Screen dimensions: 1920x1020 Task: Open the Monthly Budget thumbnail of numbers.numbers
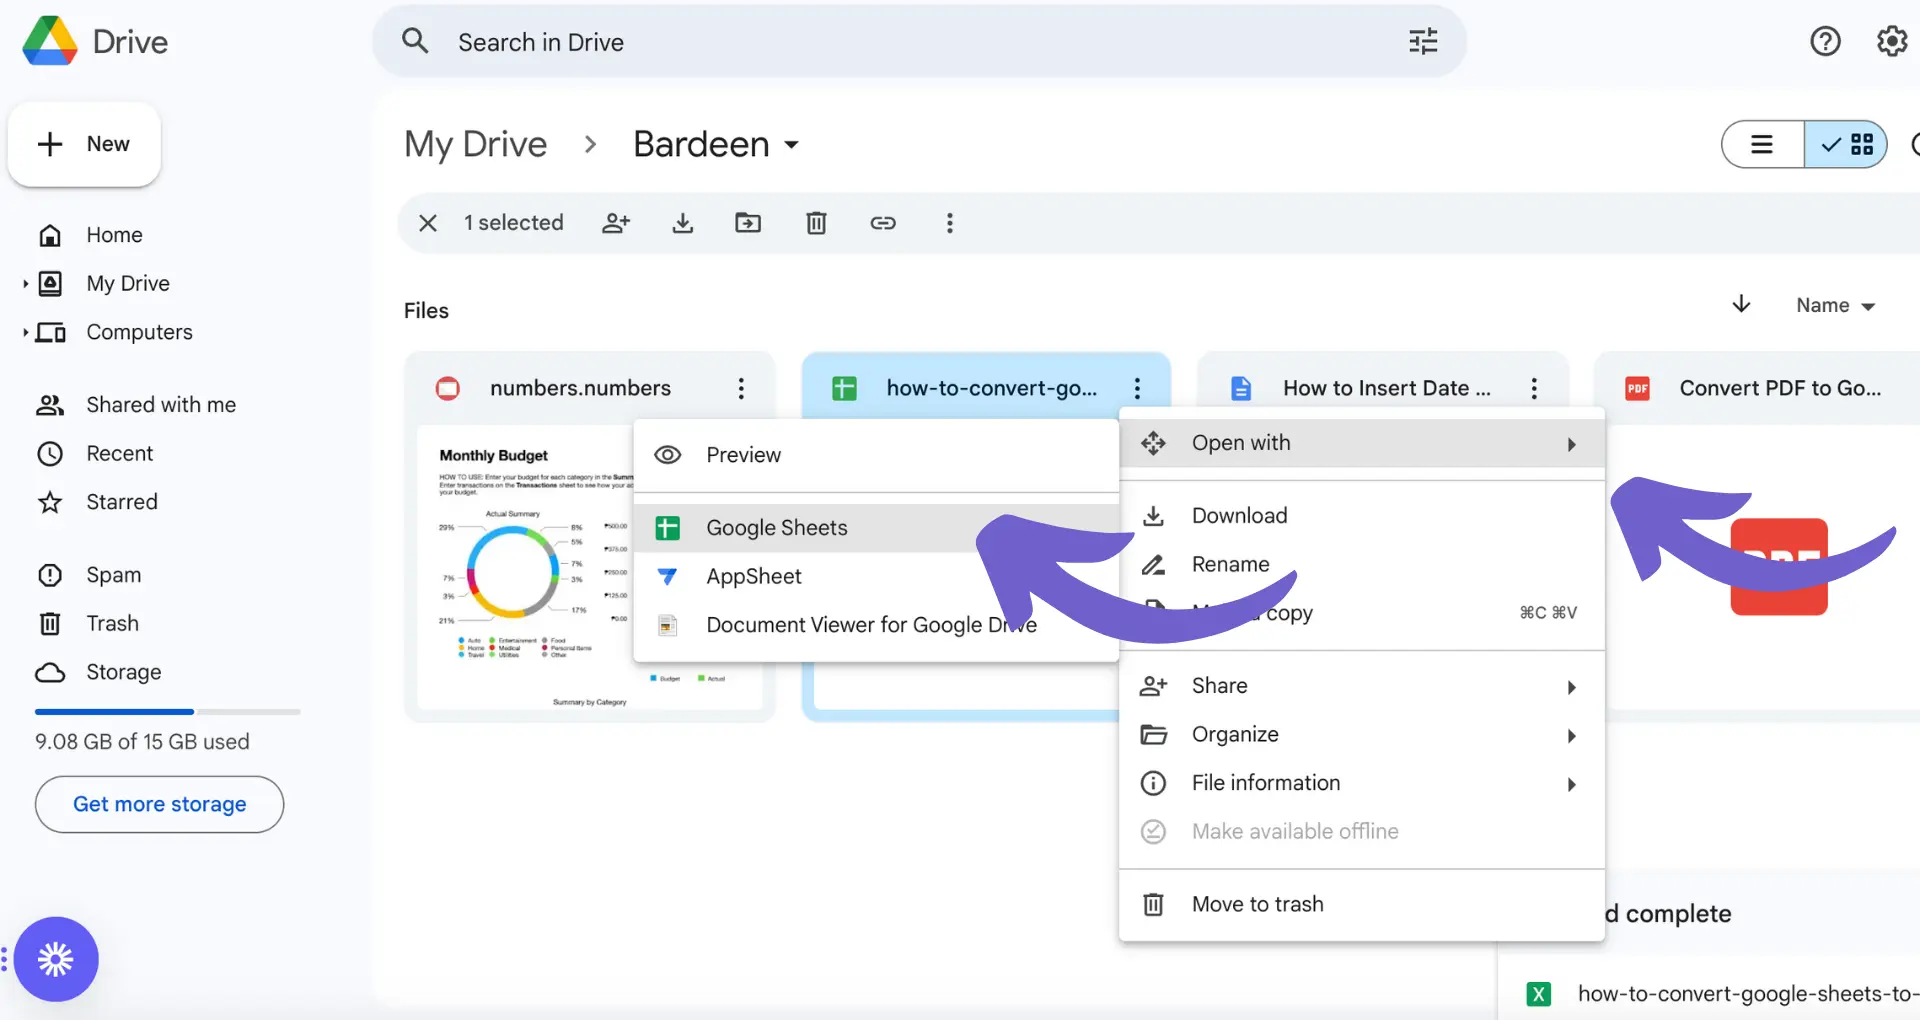pyautogui.click(x=525, y=568)
